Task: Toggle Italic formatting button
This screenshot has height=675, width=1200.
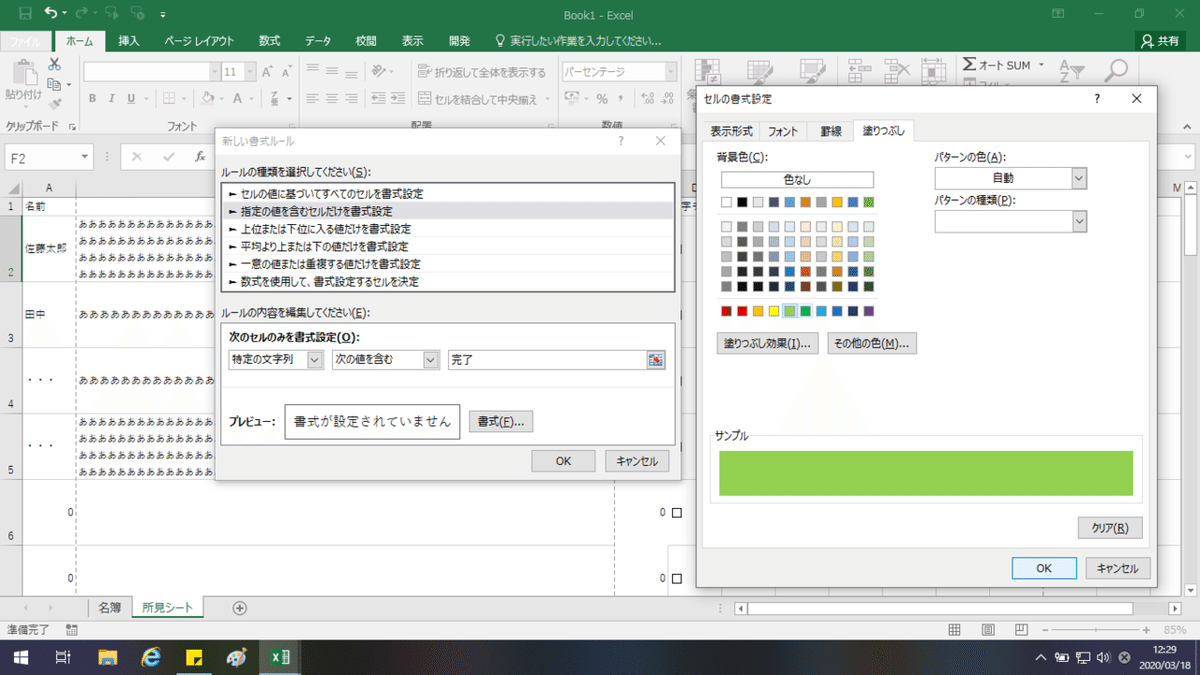Action: (x=112, y=99)
